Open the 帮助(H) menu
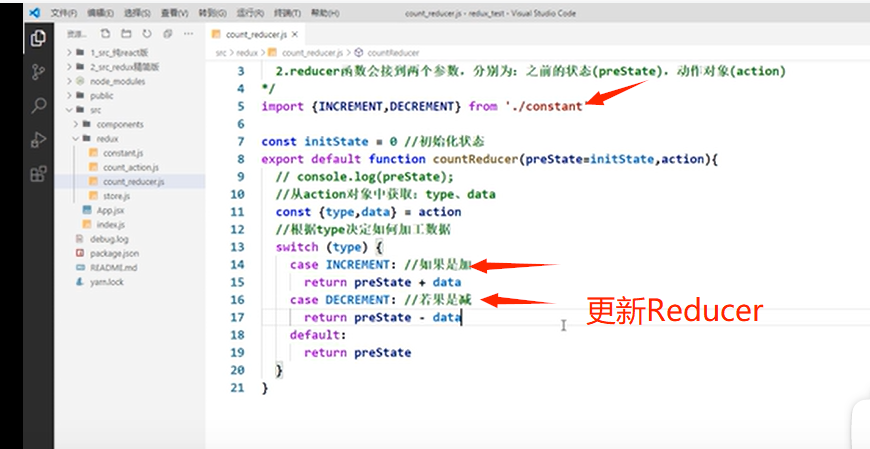 click(x=325, y=13)
